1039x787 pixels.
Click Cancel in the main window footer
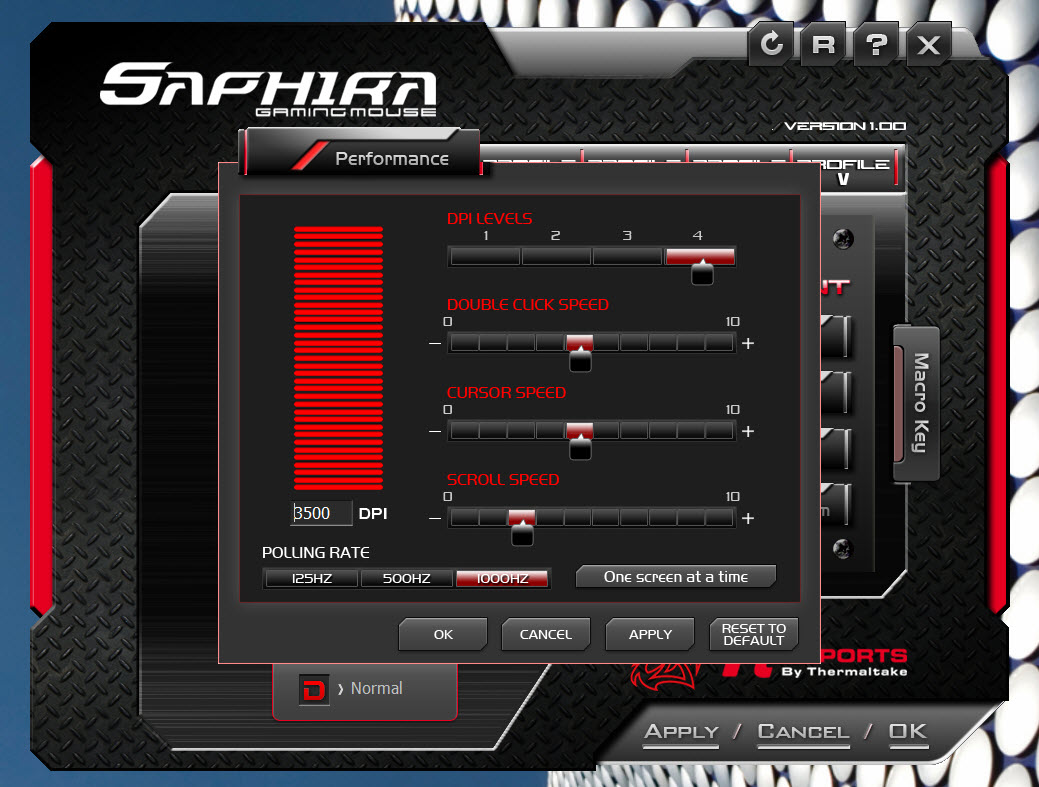(x=803, y=732)
